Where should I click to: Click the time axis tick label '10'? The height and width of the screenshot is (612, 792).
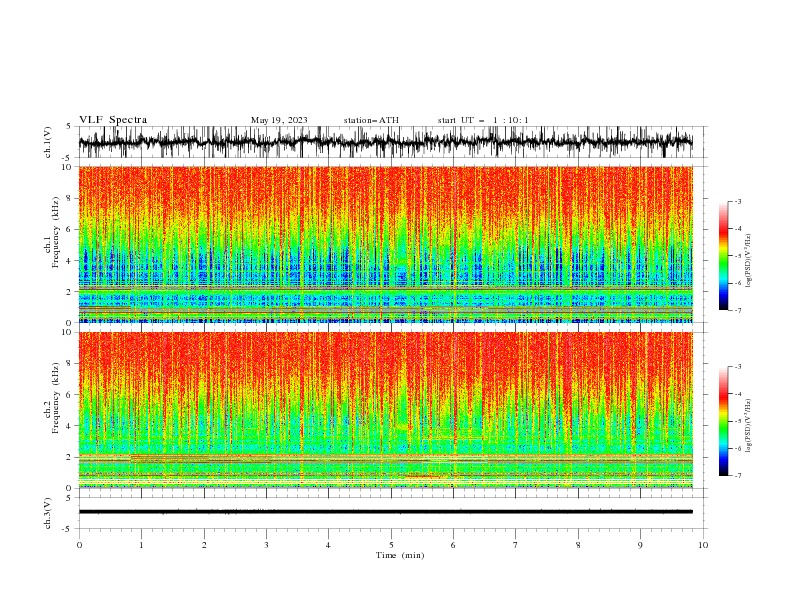coord(703,545)
